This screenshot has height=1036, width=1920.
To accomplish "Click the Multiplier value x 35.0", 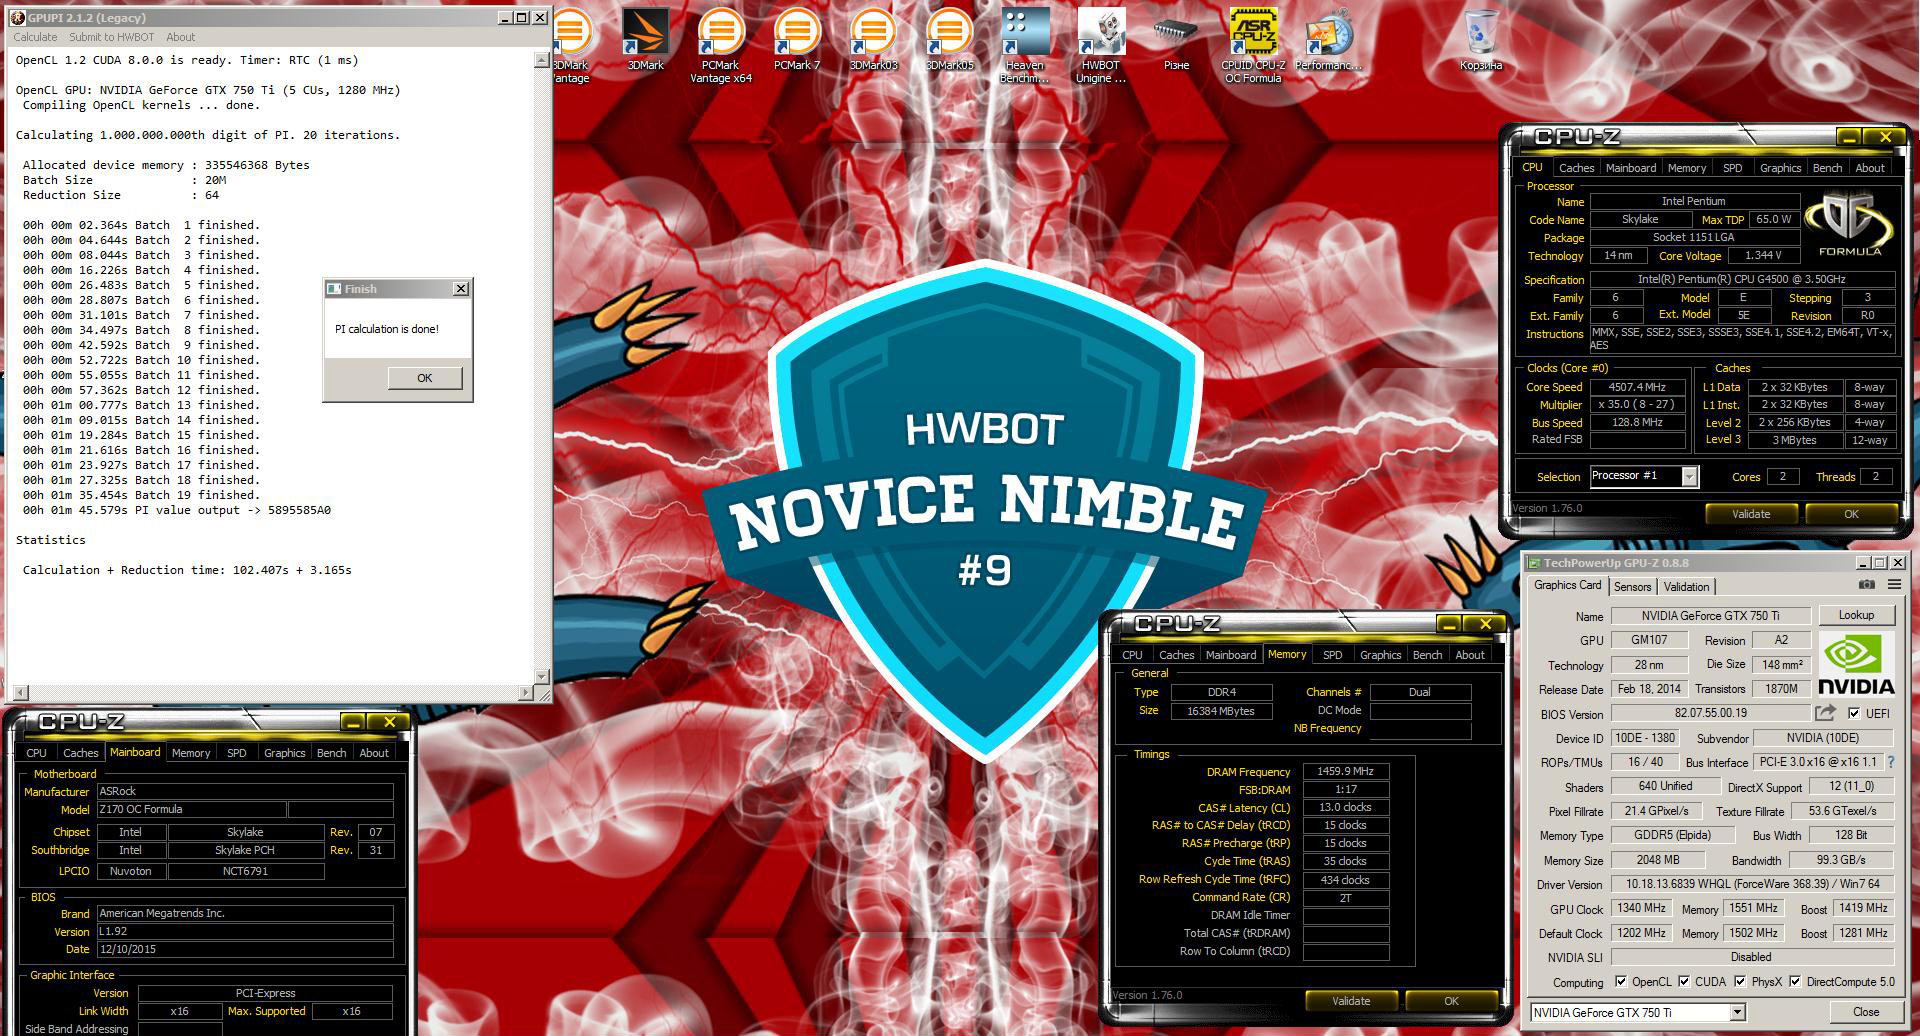I will (x=1637, y=405).
